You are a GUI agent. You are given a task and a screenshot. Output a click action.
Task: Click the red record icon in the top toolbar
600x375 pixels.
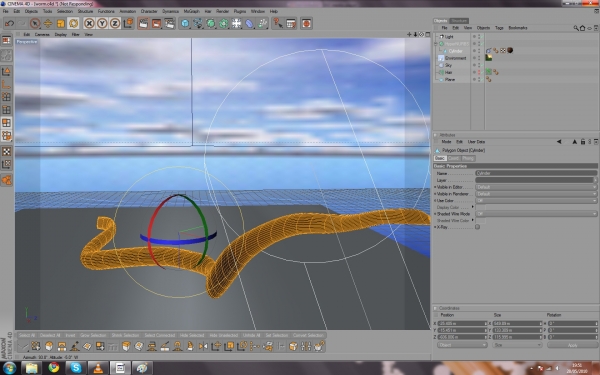point(306,23)
